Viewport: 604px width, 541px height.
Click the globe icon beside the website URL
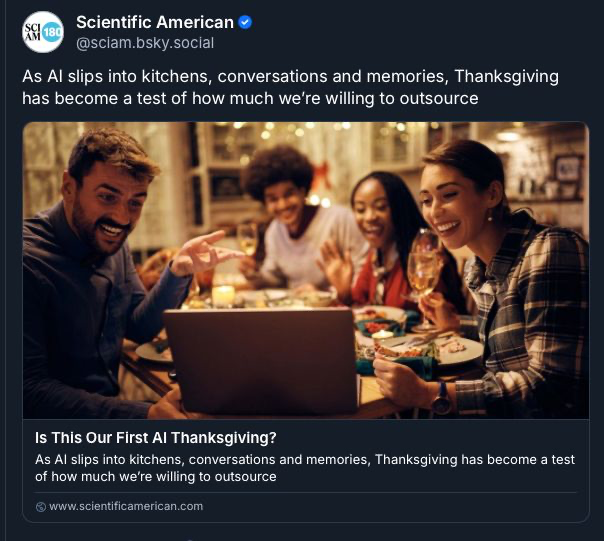point(40,506)
